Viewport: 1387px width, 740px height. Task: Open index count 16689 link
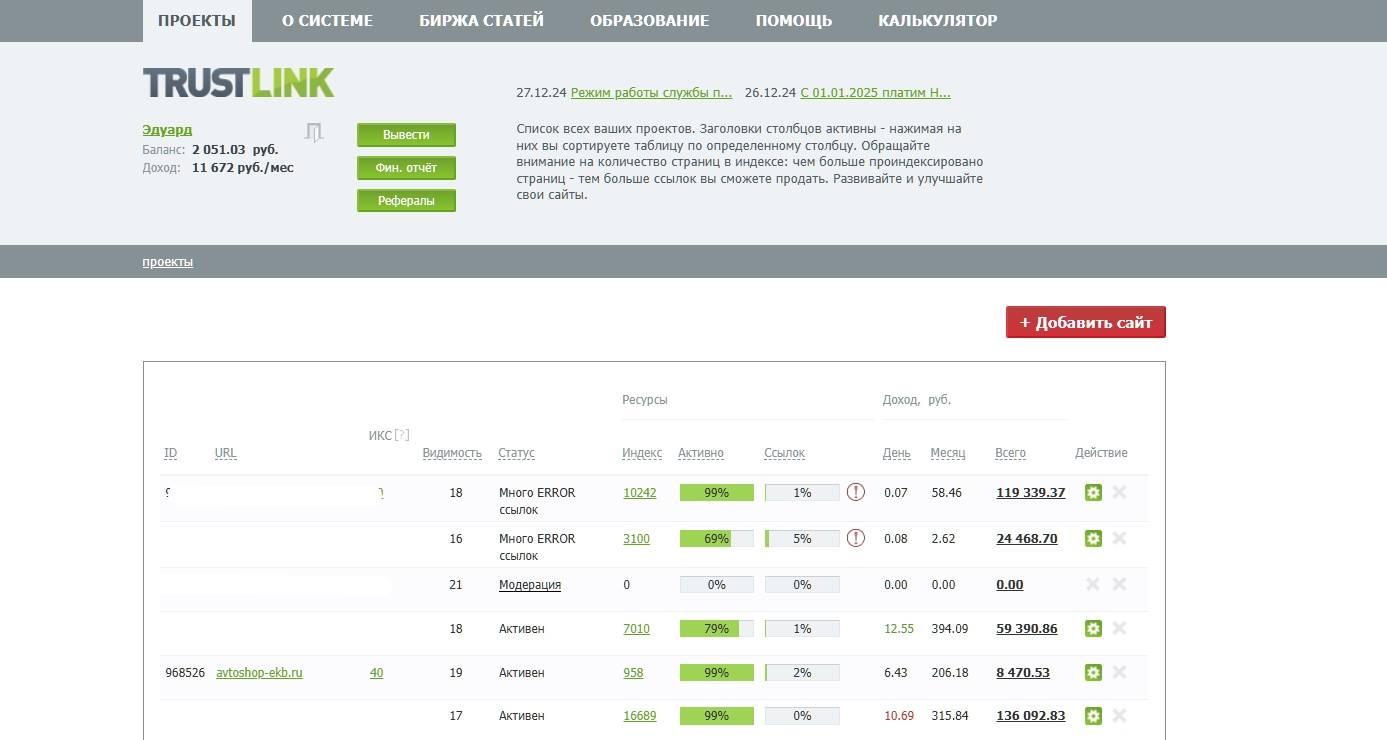pos(640,716)
